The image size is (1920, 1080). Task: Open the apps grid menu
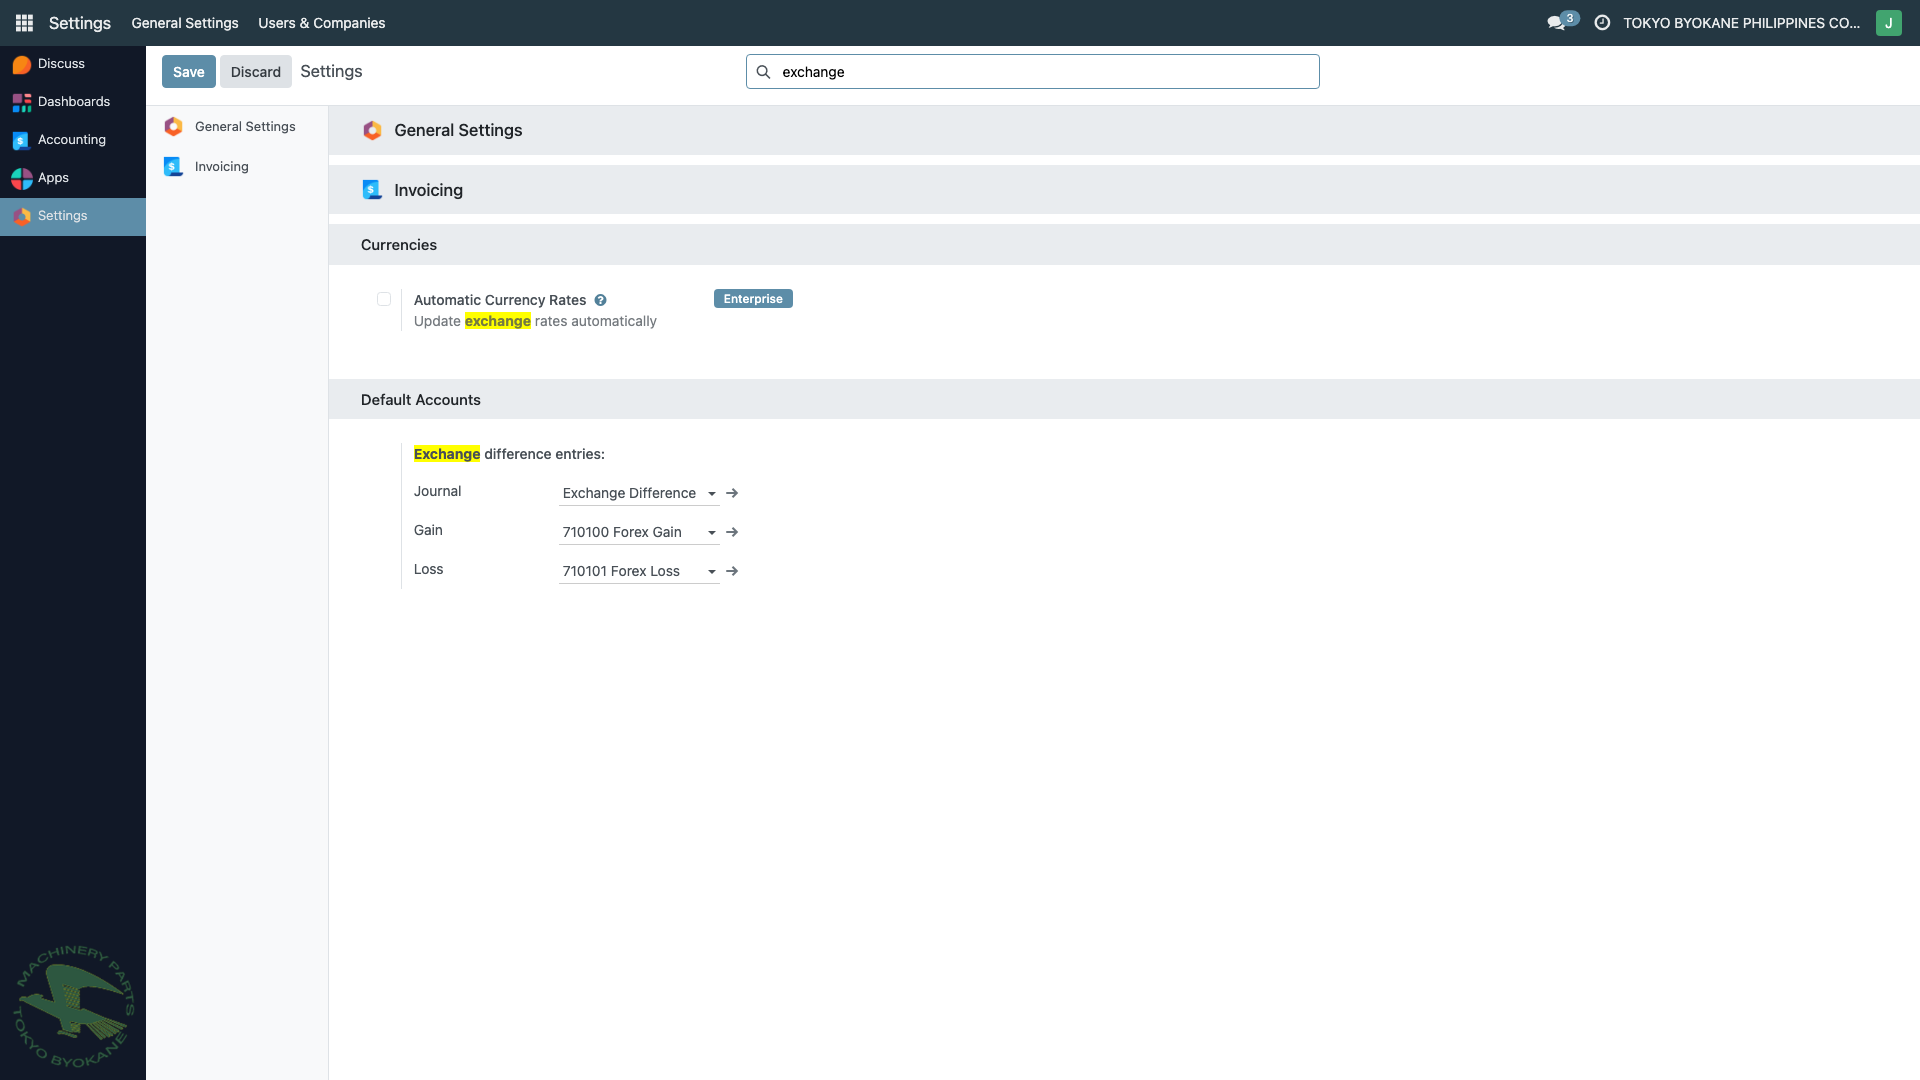point(23,22)
